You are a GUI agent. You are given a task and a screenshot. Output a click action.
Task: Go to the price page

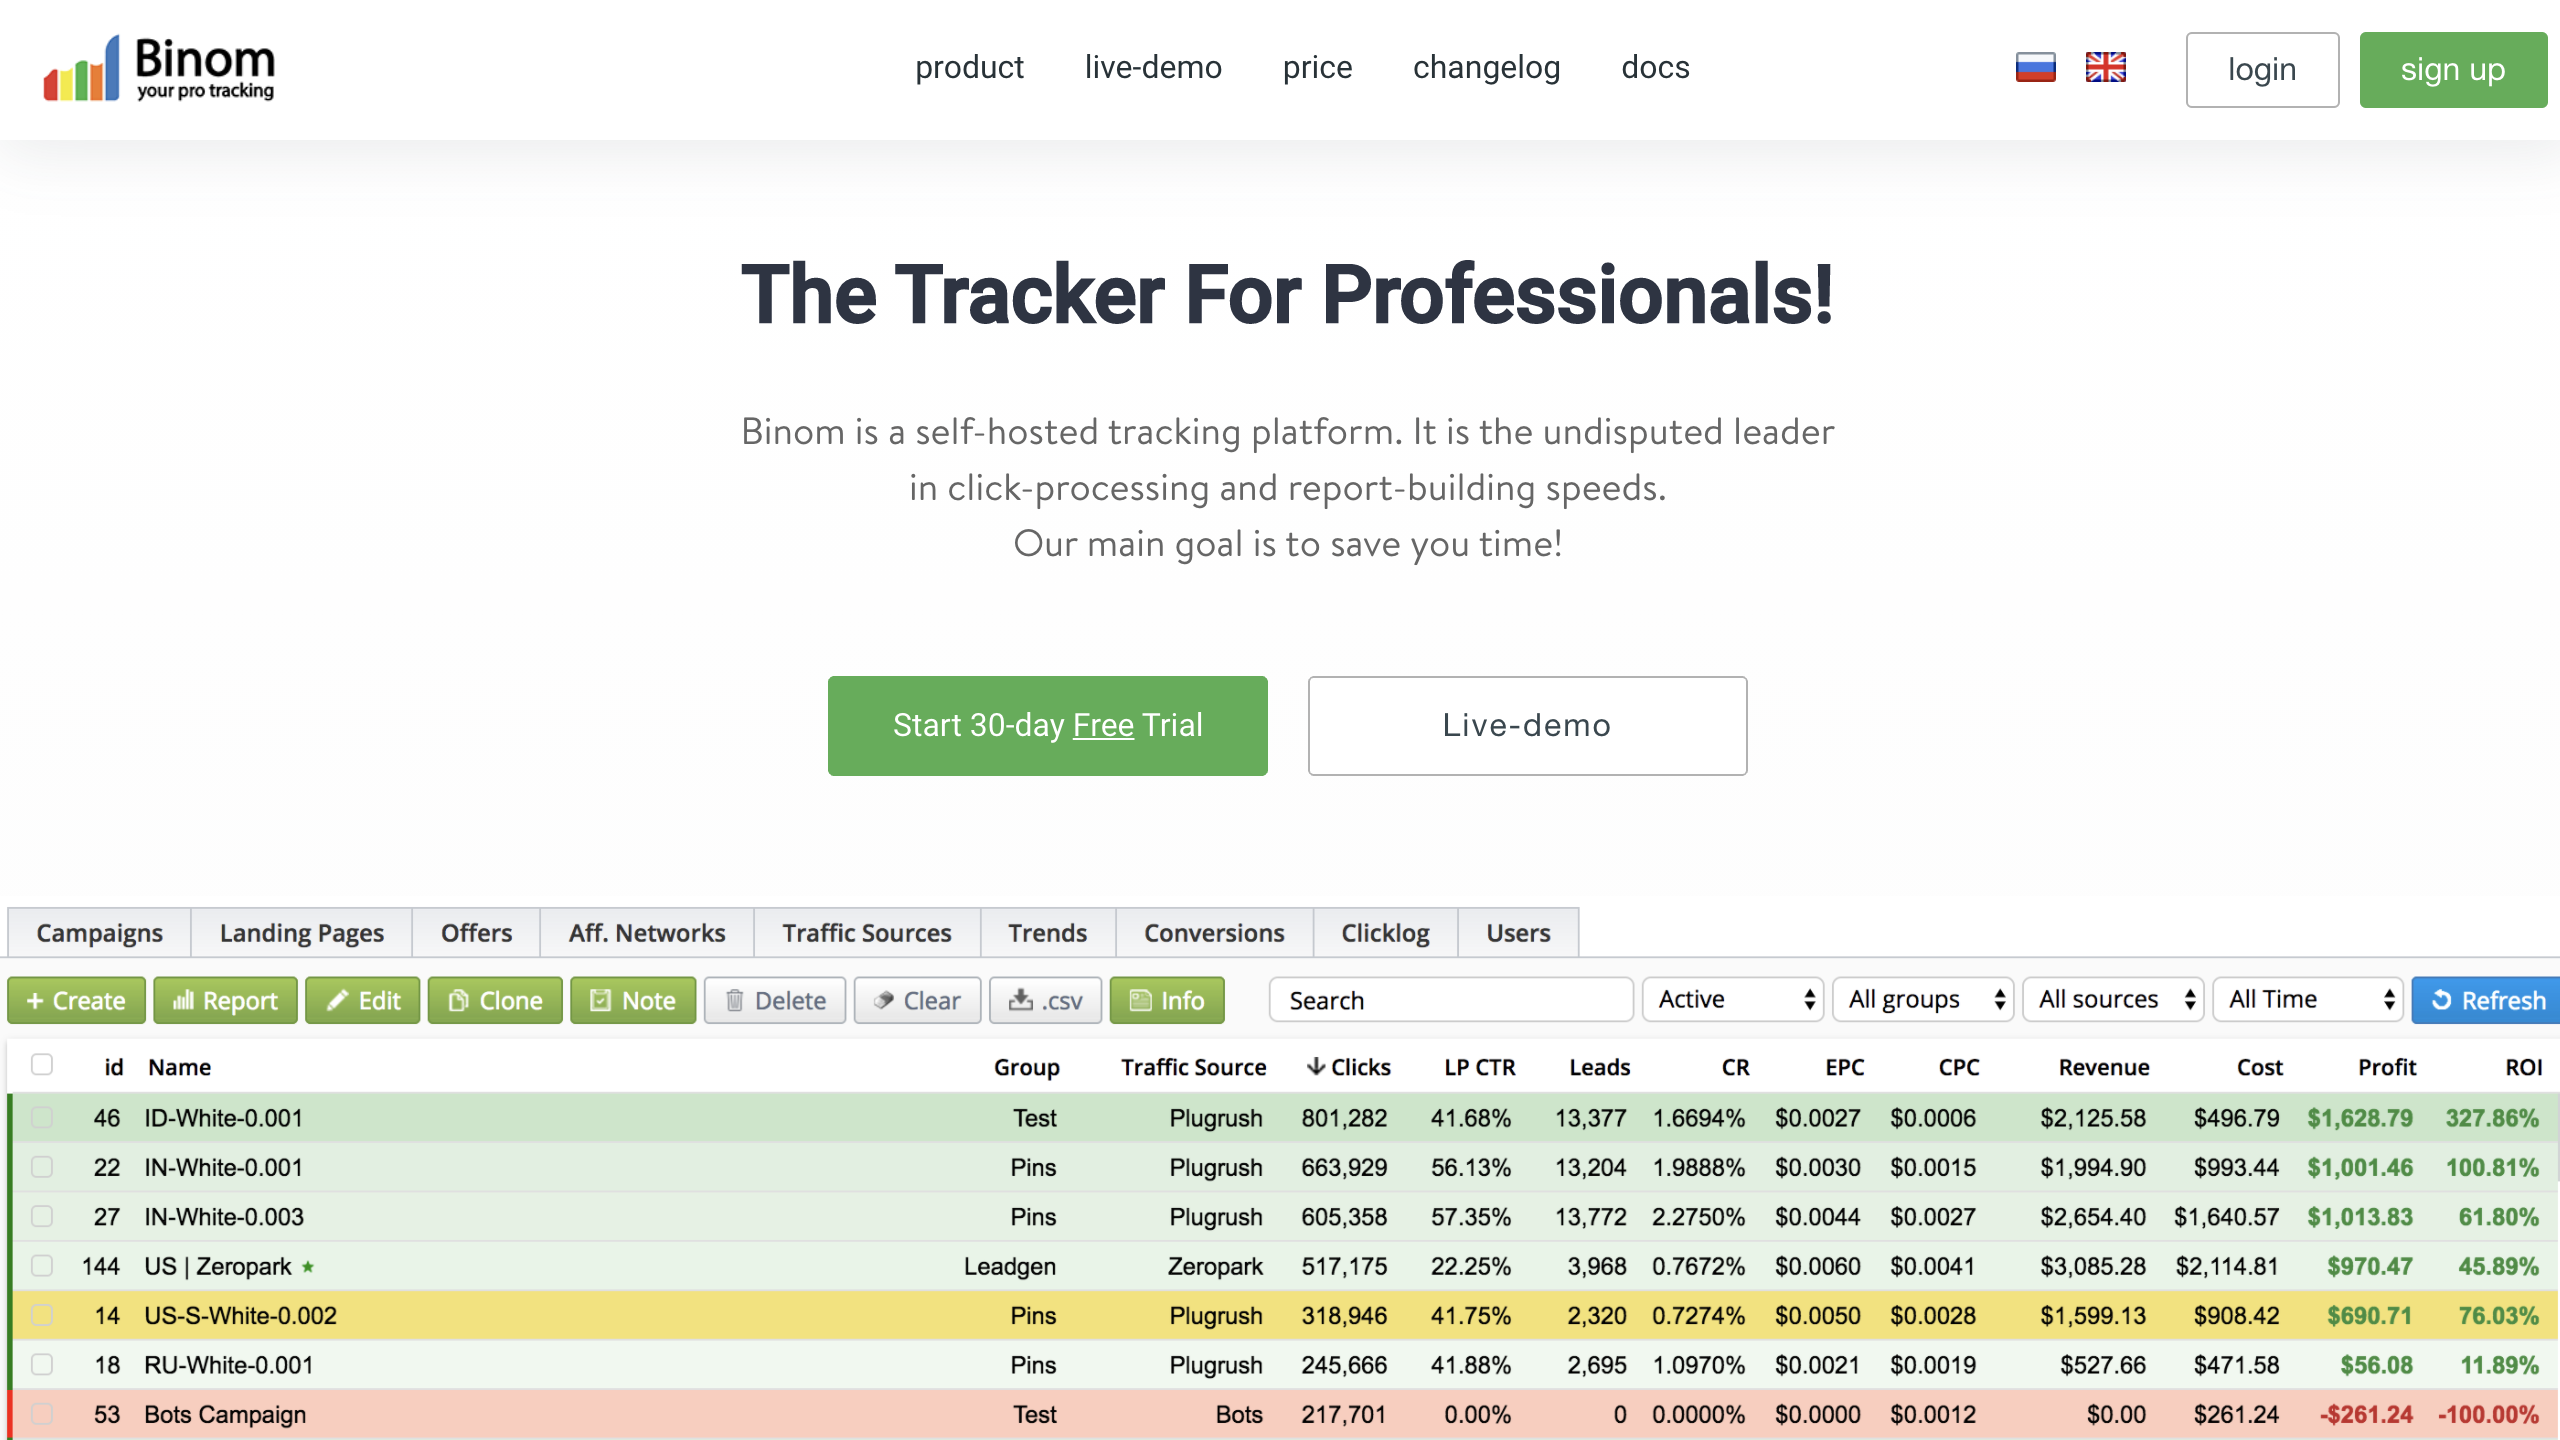click(x=1317, y=67)
